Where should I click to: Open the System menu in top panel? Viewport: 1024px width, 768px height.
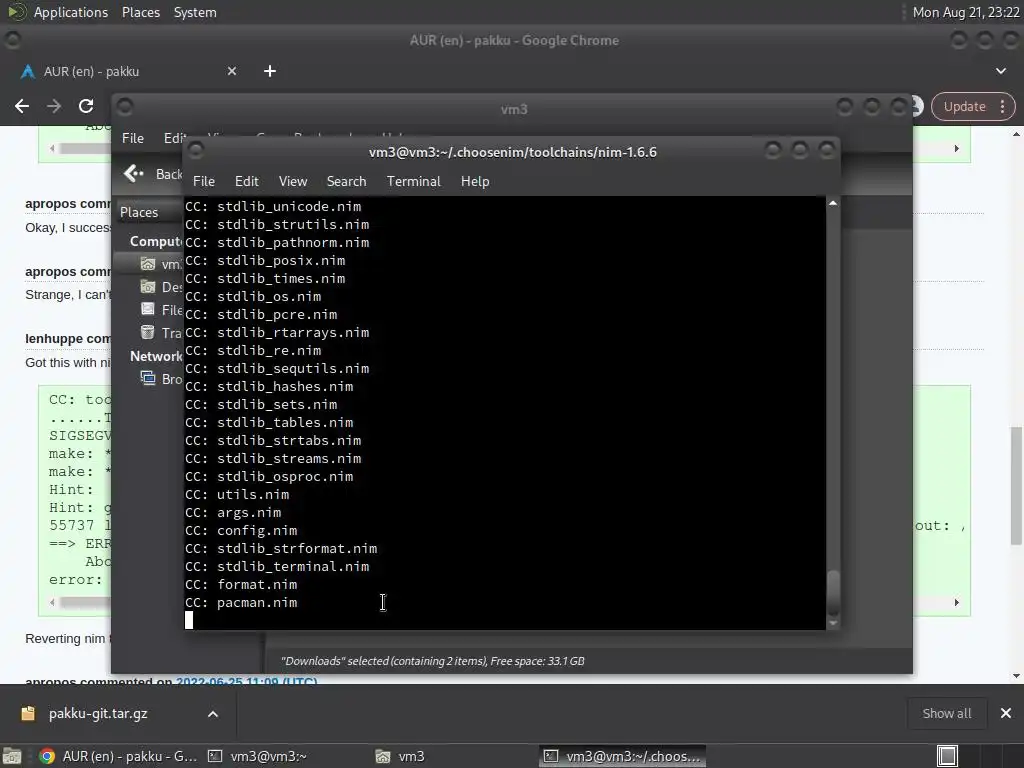[x=195, y=12]
